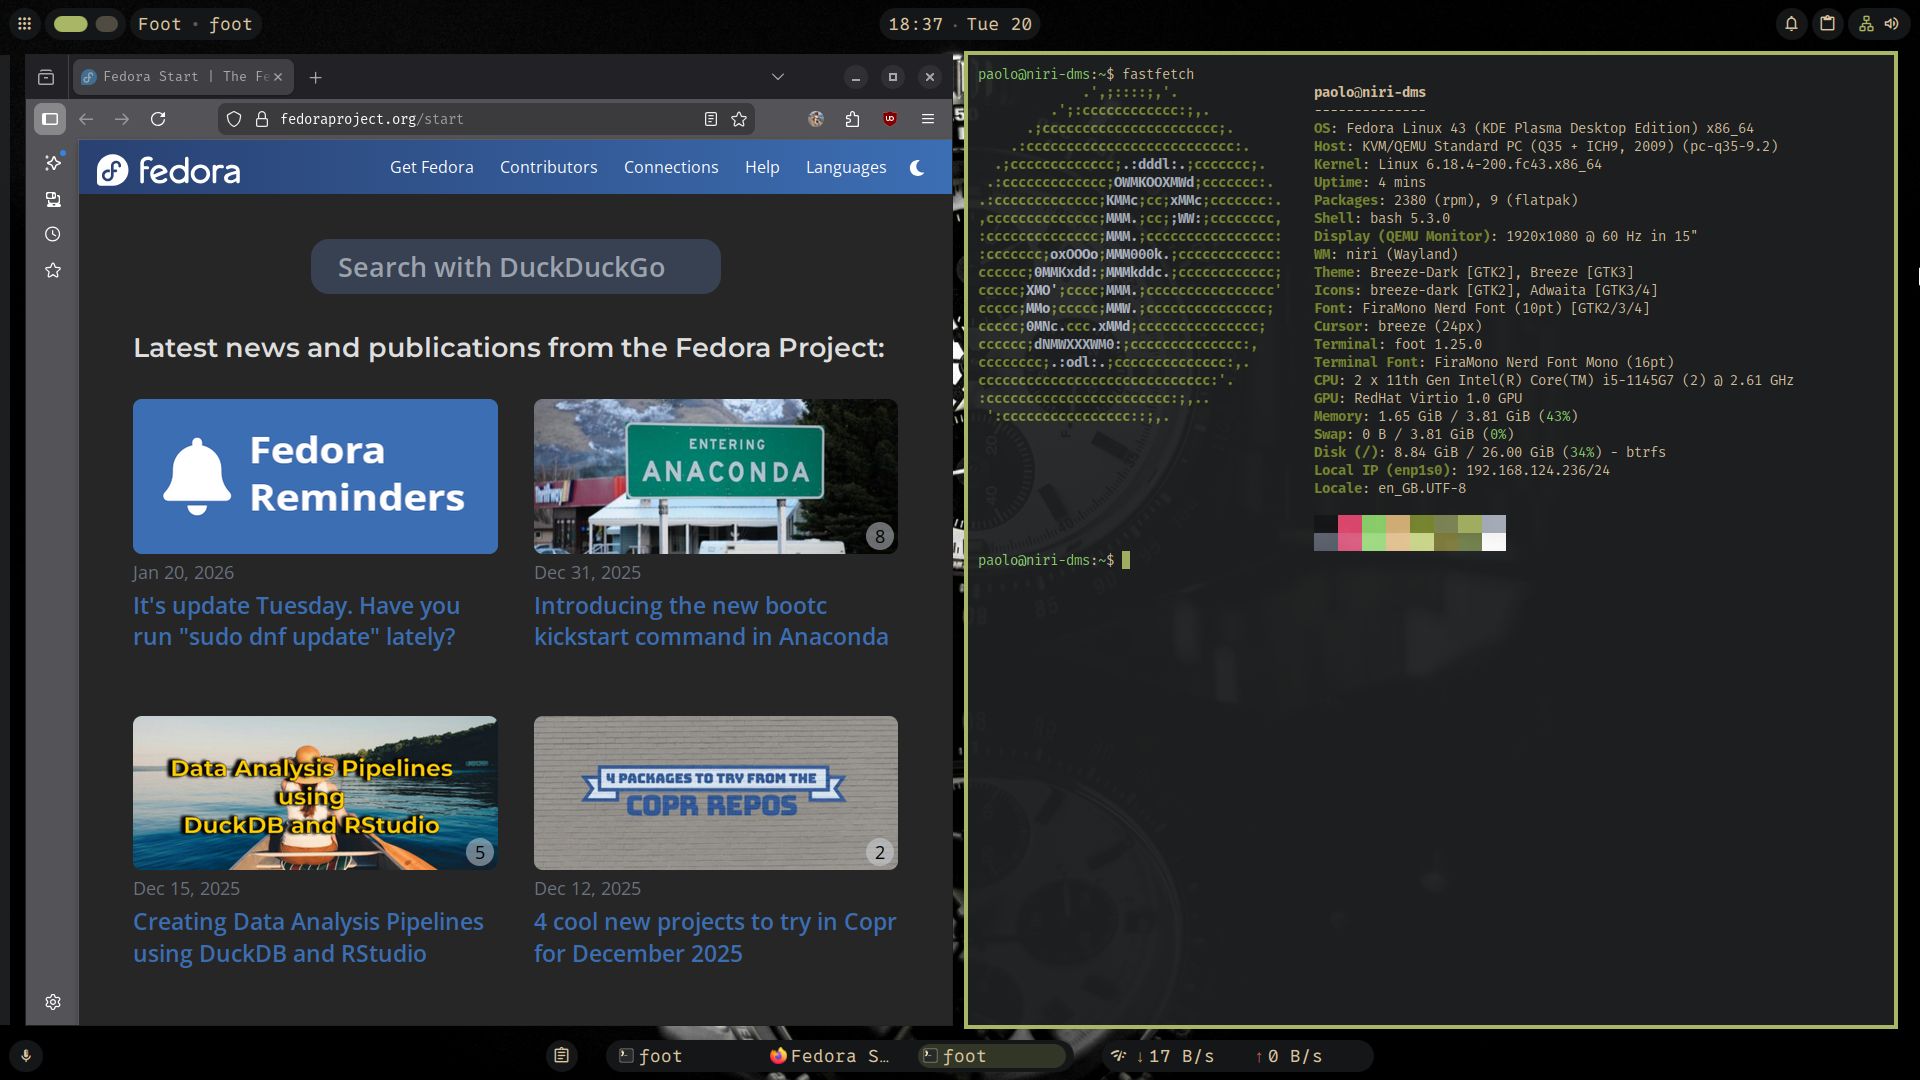Click the Search with DuckDuckGo field
This screenshot has width=1920, height=1080.
[515, 267]
